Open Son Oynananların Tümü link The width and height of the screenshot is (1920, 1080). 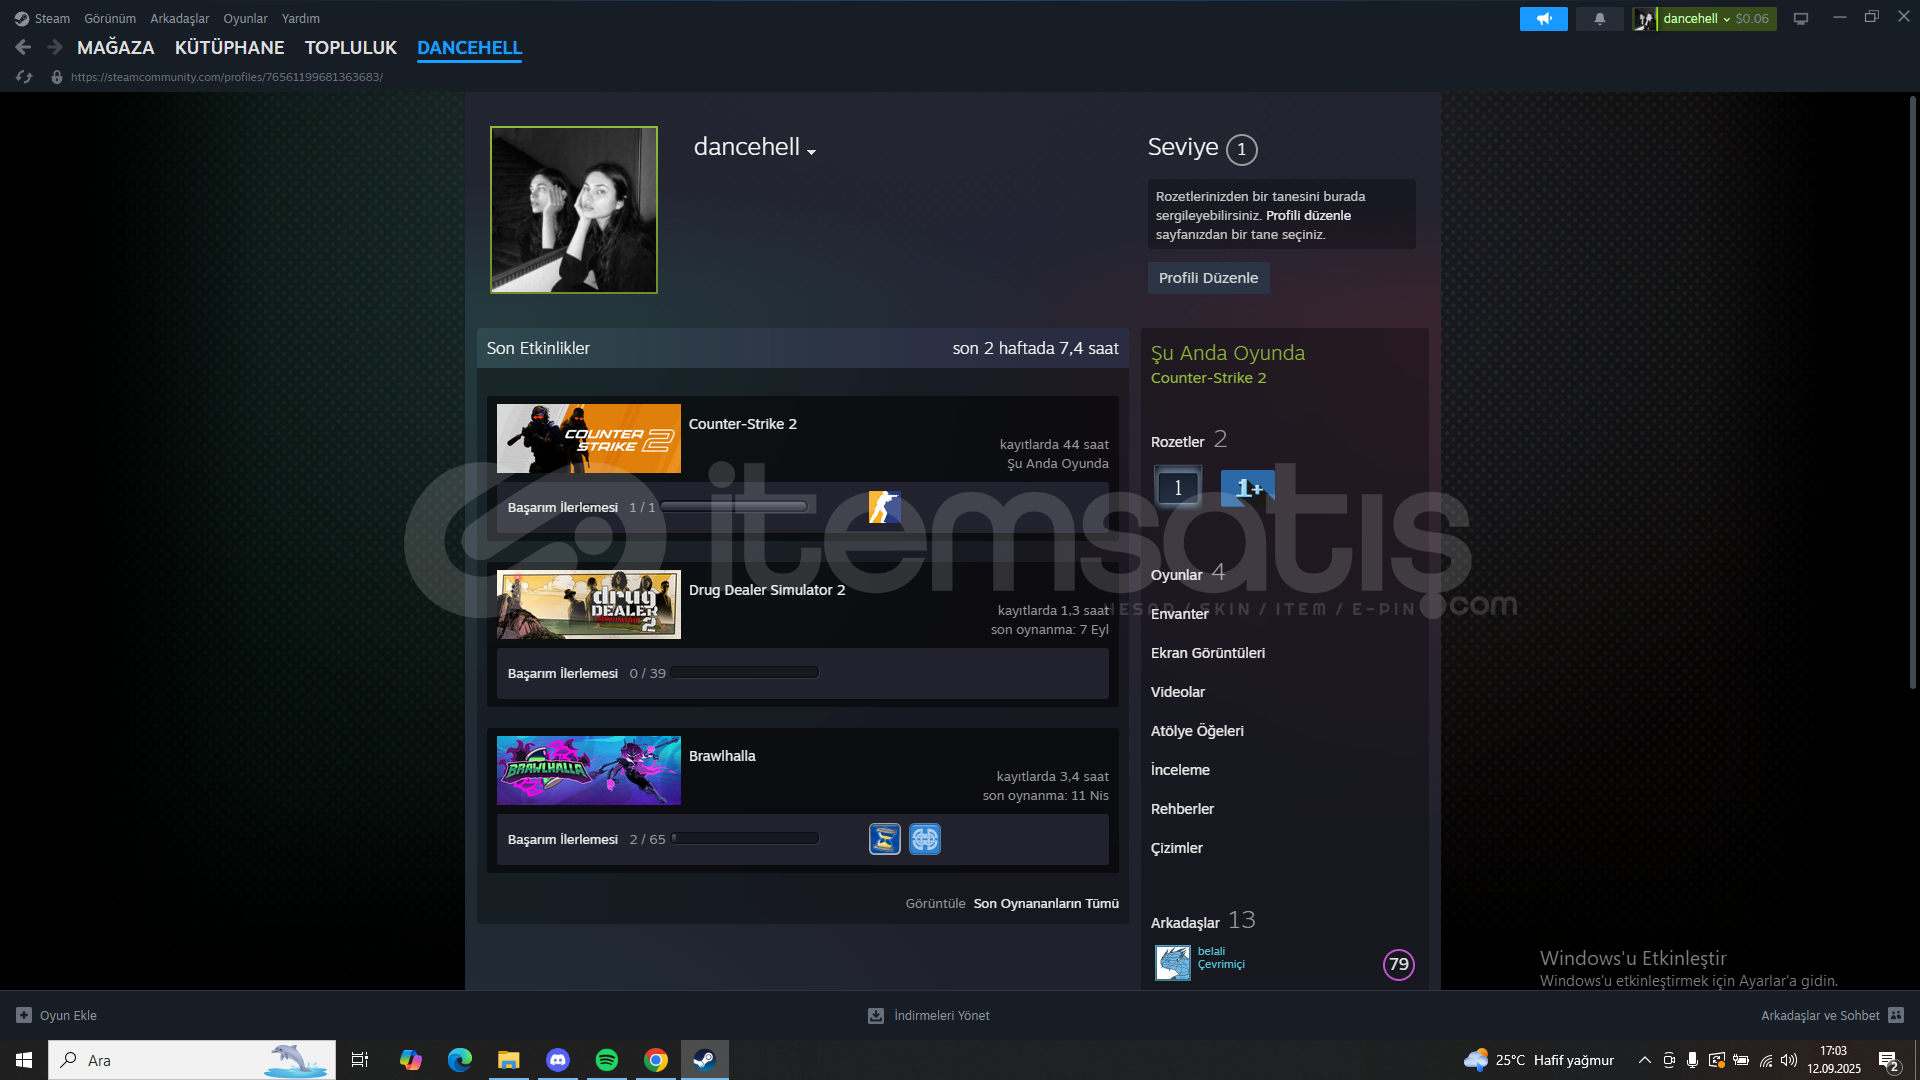1046,903
